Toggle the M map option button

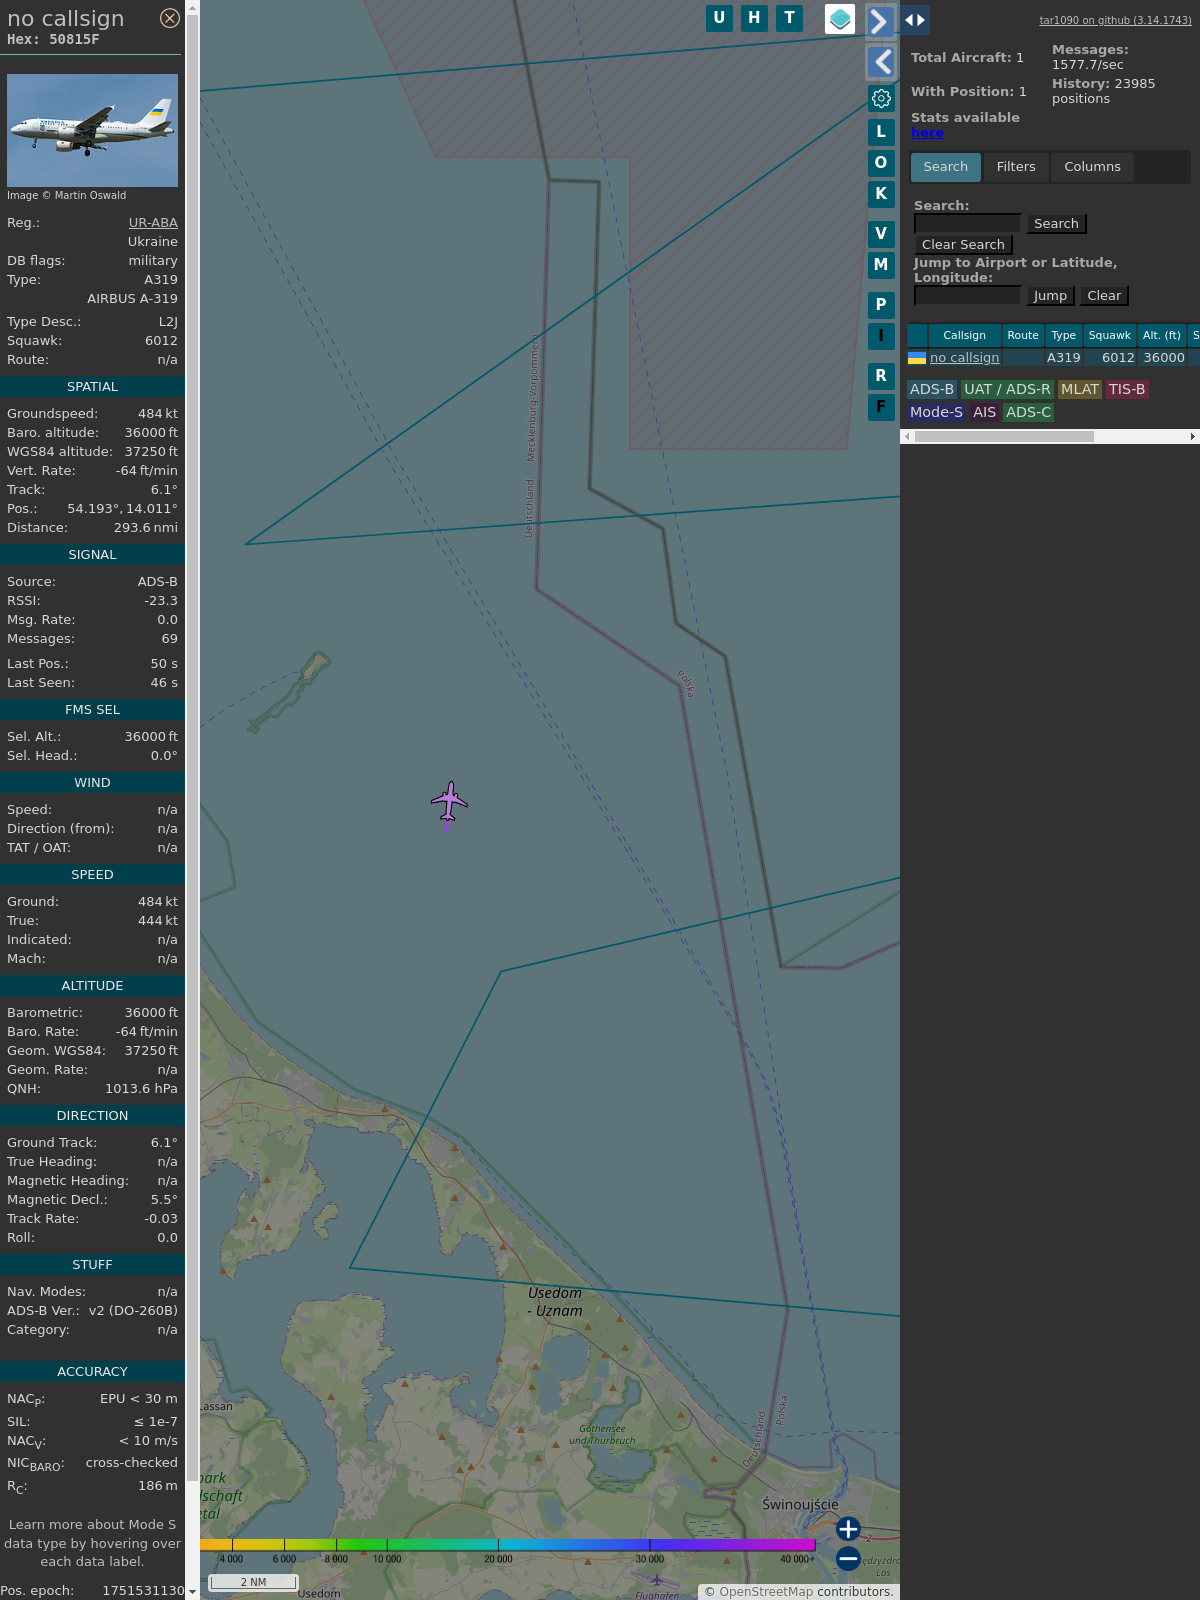(x=881, y=265)
